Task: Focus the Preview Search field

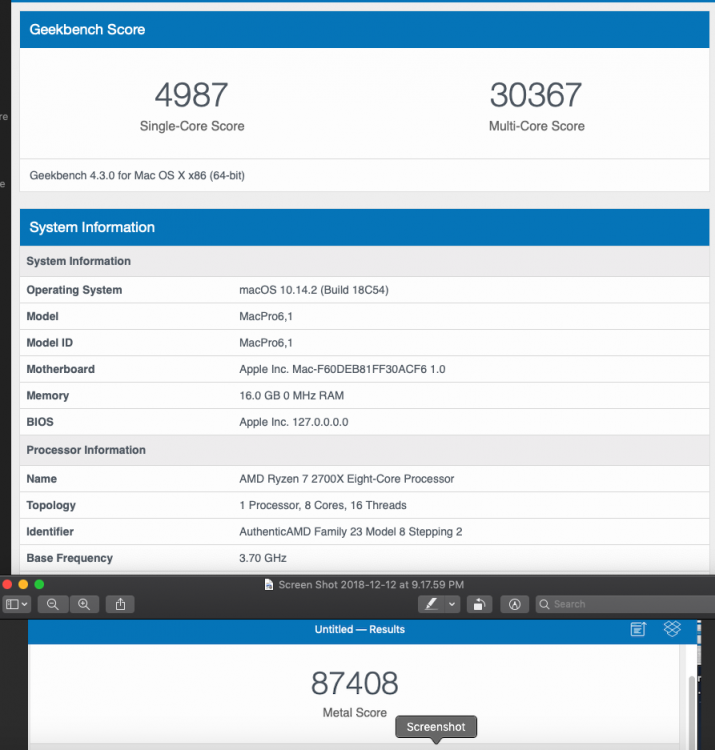Action: point(625,604)
